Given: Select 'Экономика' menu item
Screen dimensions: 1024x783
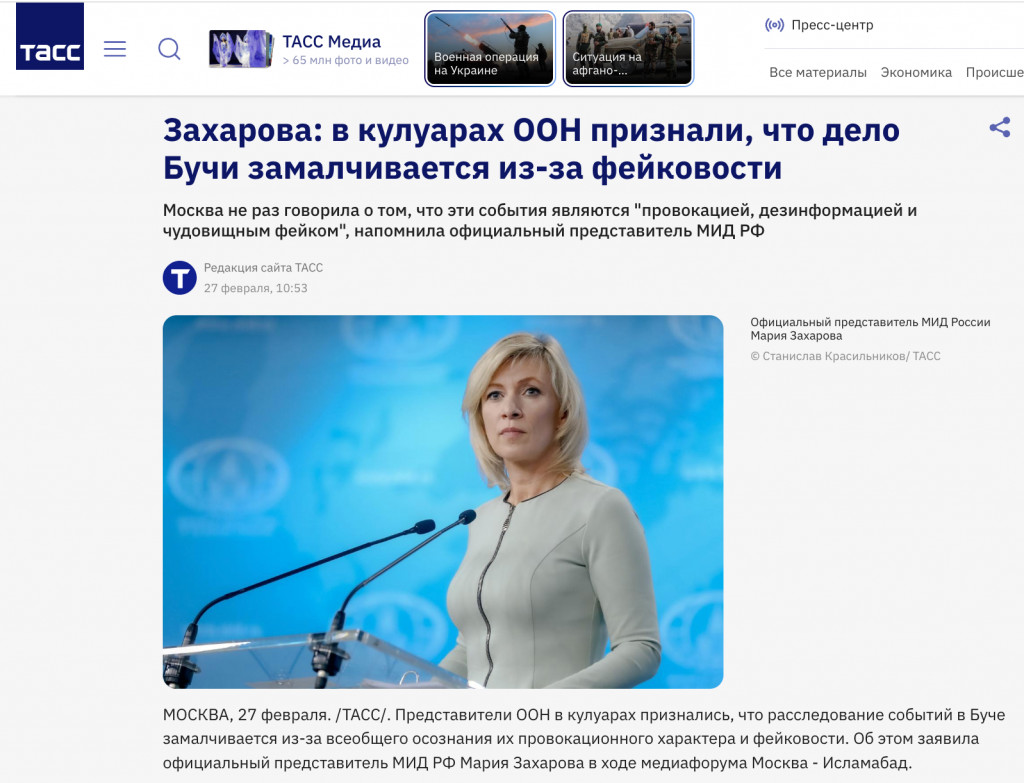Looking at the screenshot, I should (916, 72).
